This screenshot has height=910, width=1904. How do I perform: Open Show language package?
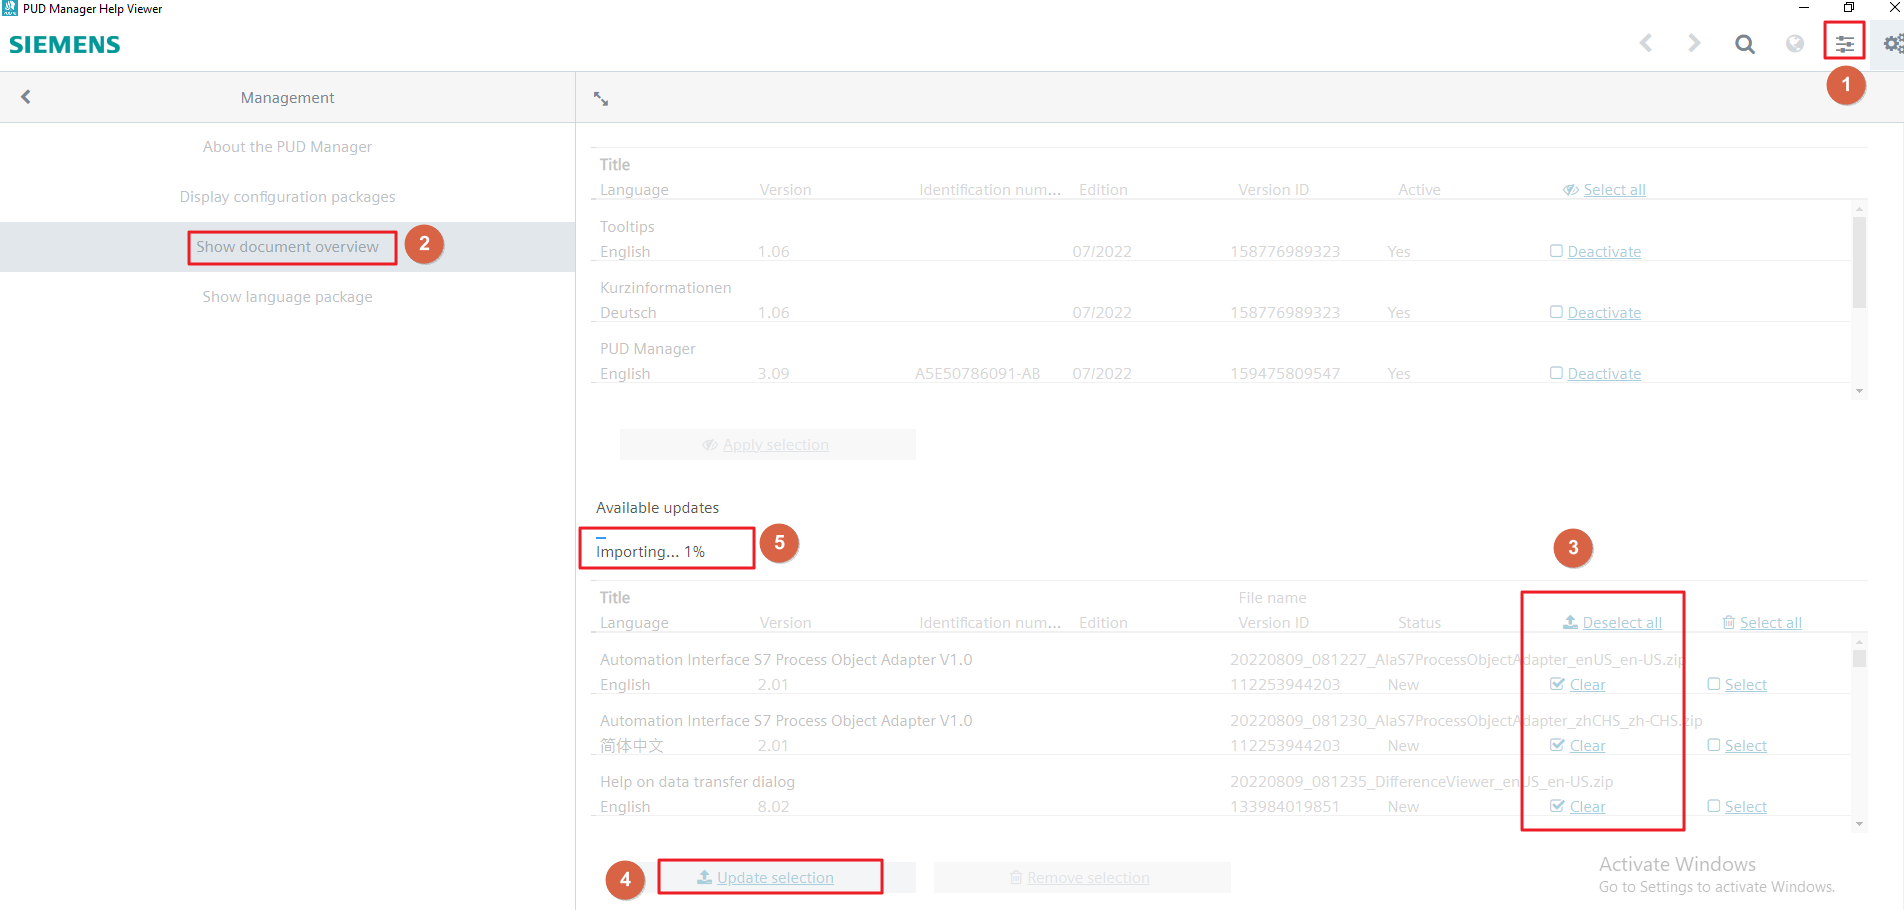pos(287,297)
